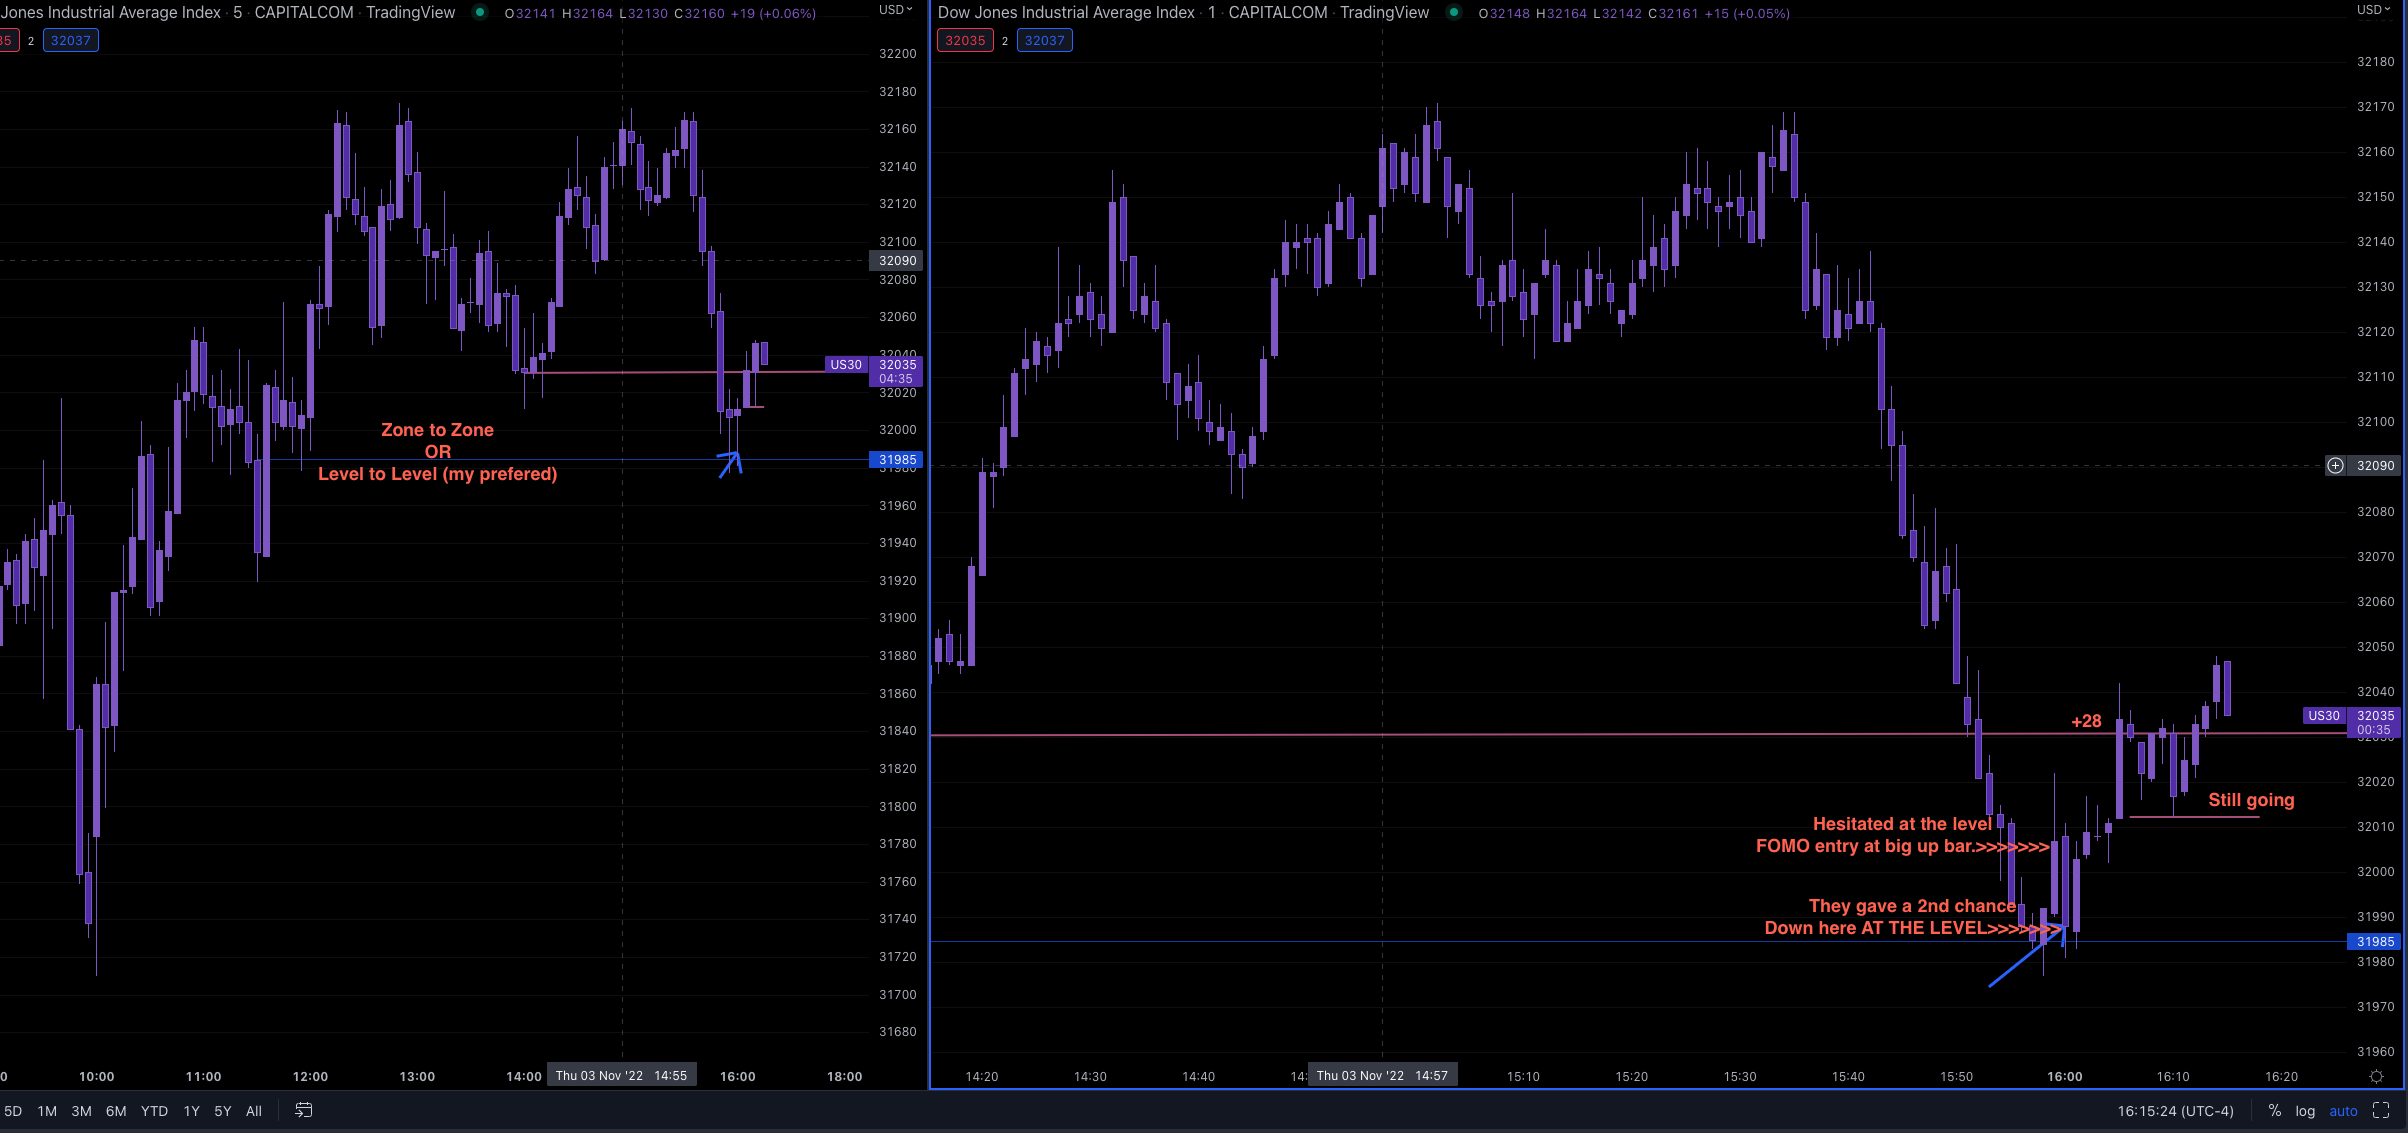
Task: Click the US30 label on left chart
Action: pyautogui.click(x=846, y=364)
